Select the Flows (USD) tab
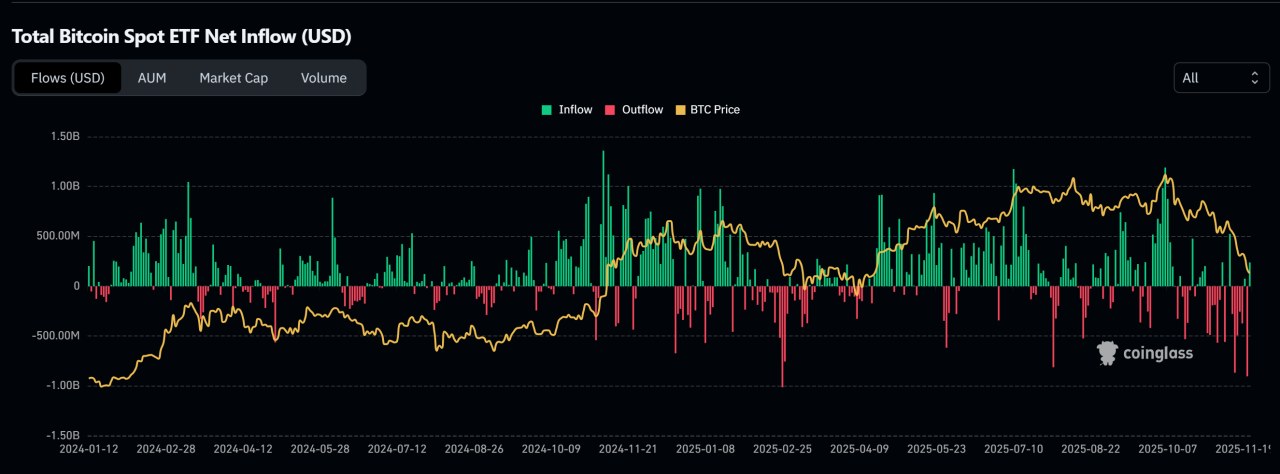Viewport: 1280px width, 474px height. pos(68,78)
